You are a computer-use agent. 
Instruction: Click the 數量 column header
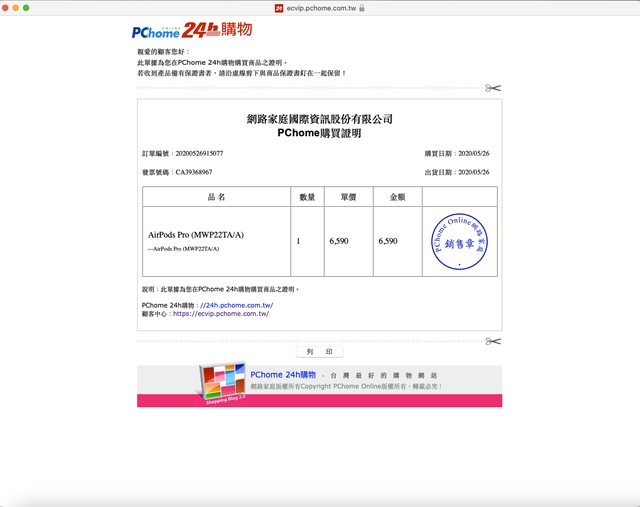pos(307,197)
